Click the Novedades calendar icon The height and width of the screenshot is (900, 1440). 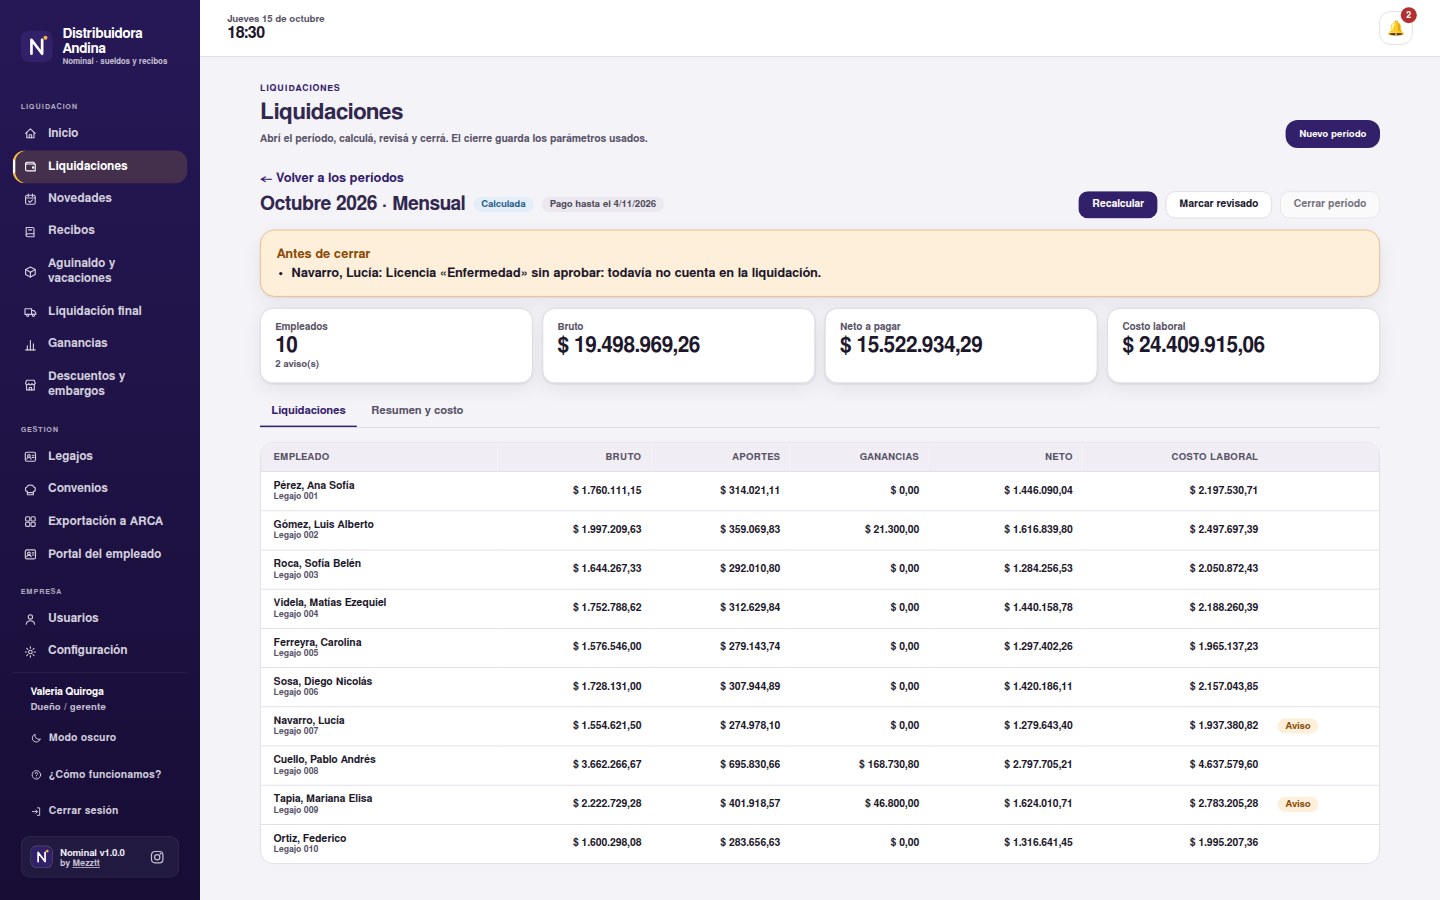pyautogui.click(x=30, y=198)
